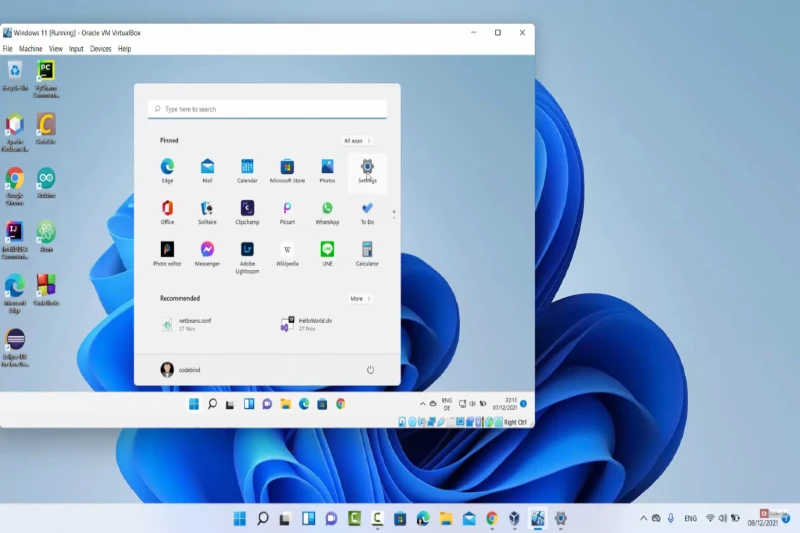Open the recommended netbeans.conf file

pyautogui.click(x=187, y=324)
